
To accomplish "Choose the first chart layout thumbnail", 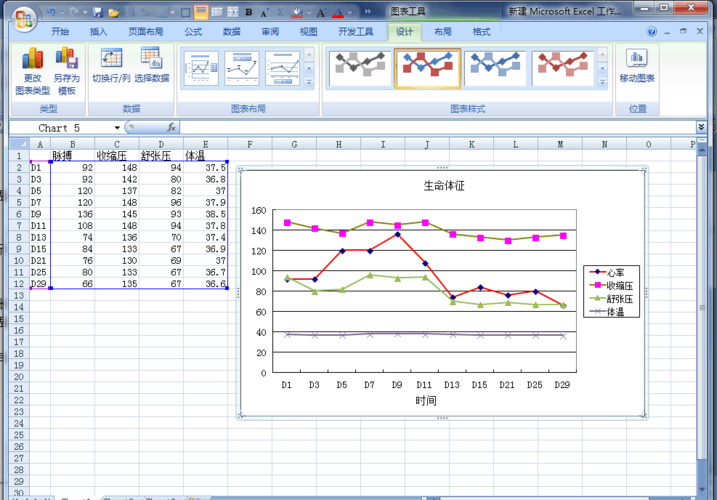I will click(201, 68).
